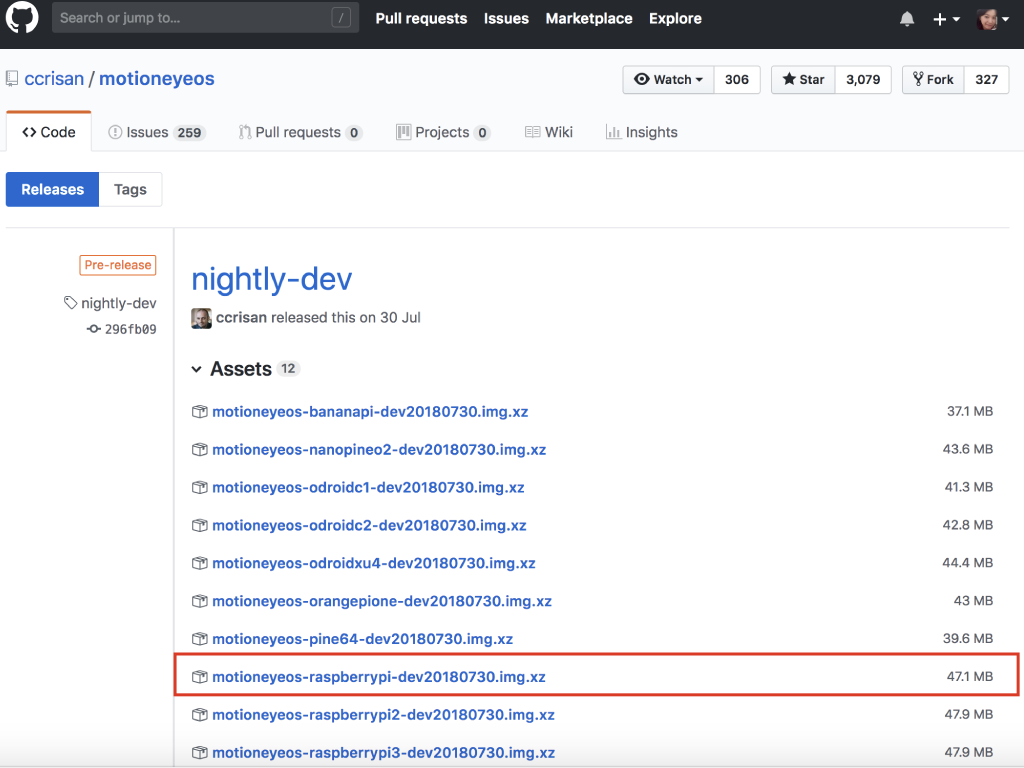1024x768 pixels.
Task: Star the repository
Action: click(803, 80)
